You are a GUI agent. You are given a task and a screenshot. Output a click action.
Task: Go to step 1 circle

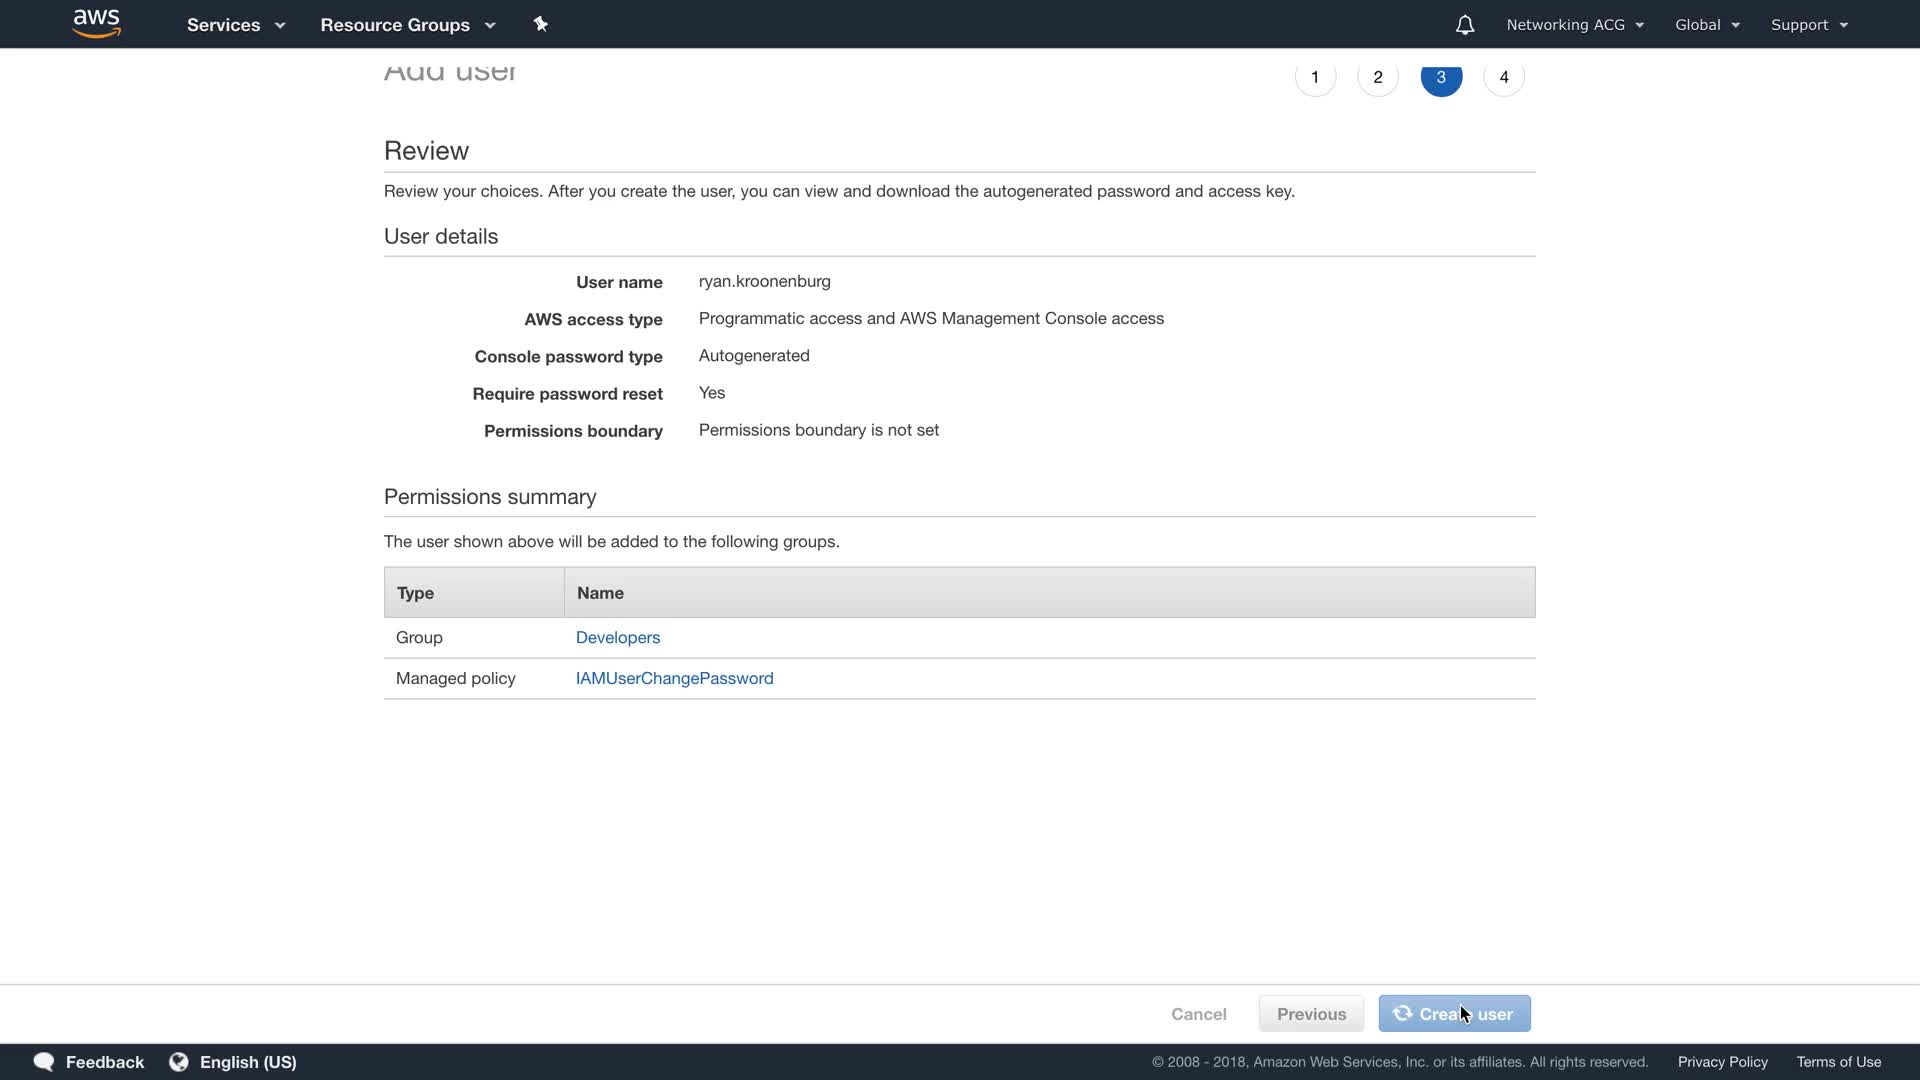1315,77
